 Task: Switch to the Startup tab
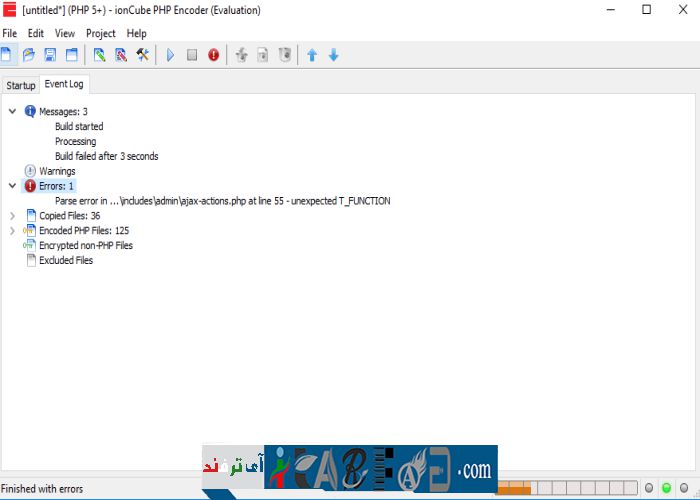coord(20,85)
